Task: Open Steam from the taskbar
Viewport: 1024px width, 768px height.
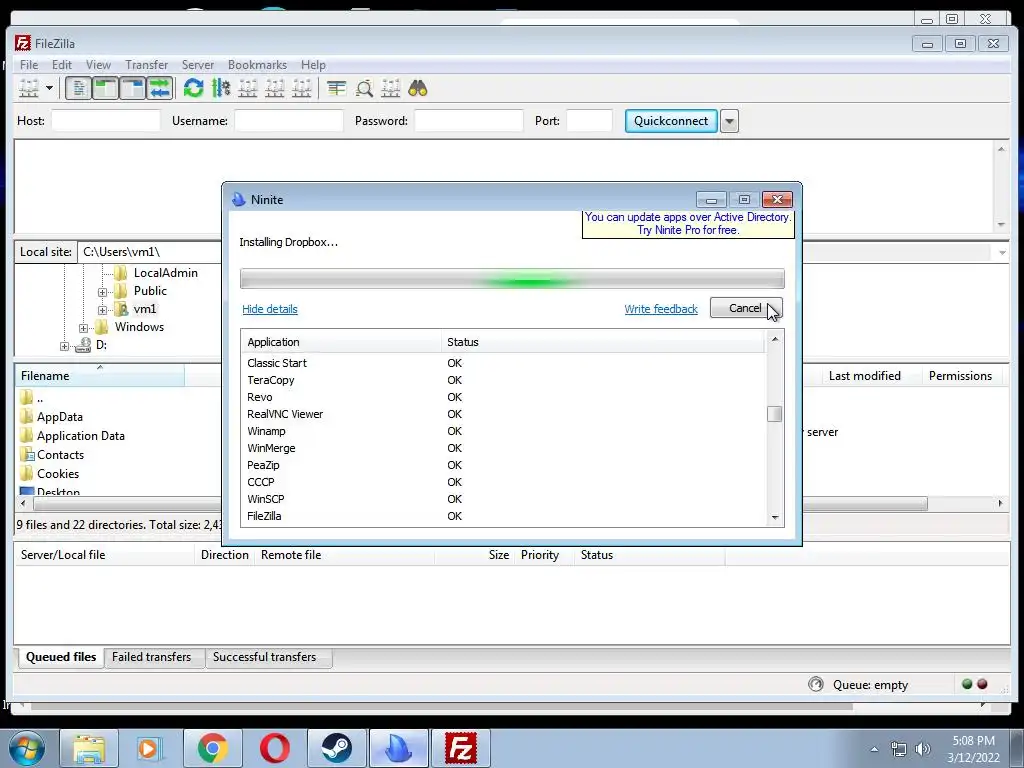Action: click(x=336, y=748)
